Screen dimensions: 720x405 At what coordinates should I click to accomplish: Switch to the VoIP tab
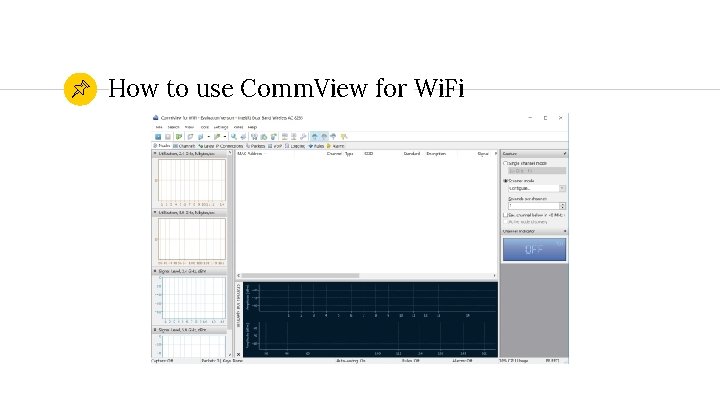pos(275,146)
